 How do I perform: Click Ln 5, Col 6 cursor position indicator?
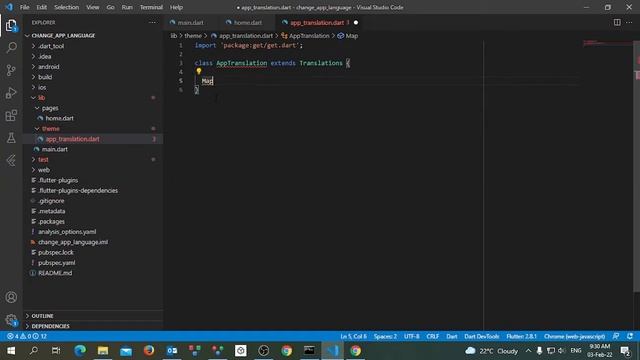pyautogui.click(x=353, y=336)
